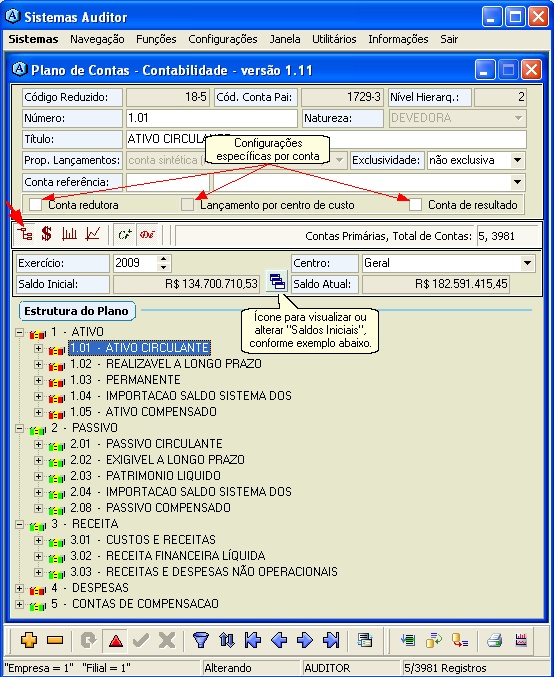Open the Utilitários menu

[x=334, y=39]
